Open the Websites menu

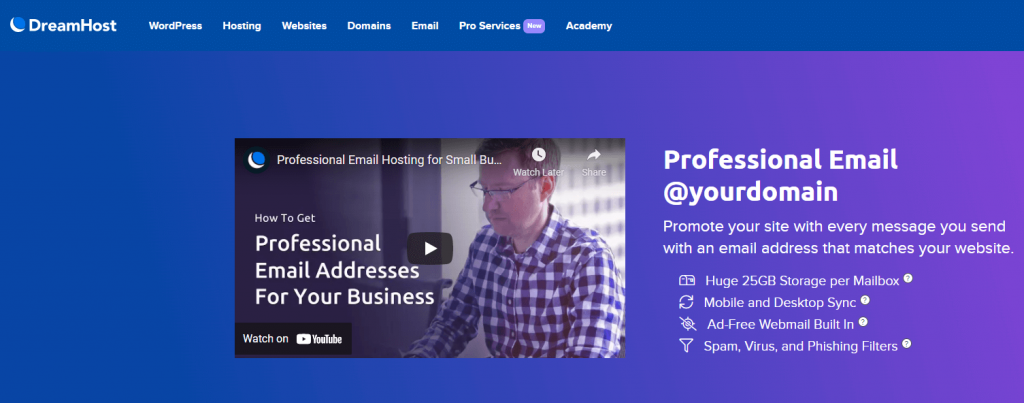point(304,26)
